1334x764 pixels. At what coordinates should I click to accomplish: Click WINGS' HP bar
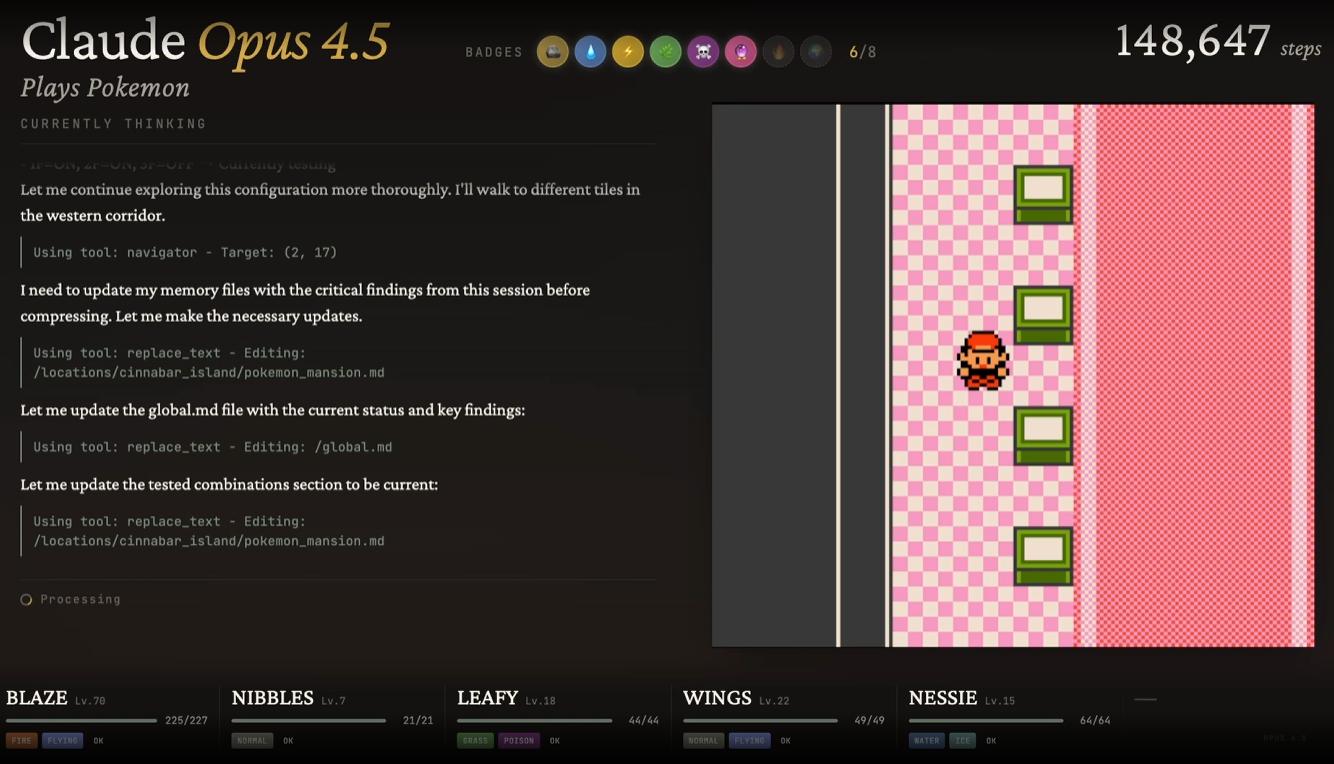click(x=760, y=720)
